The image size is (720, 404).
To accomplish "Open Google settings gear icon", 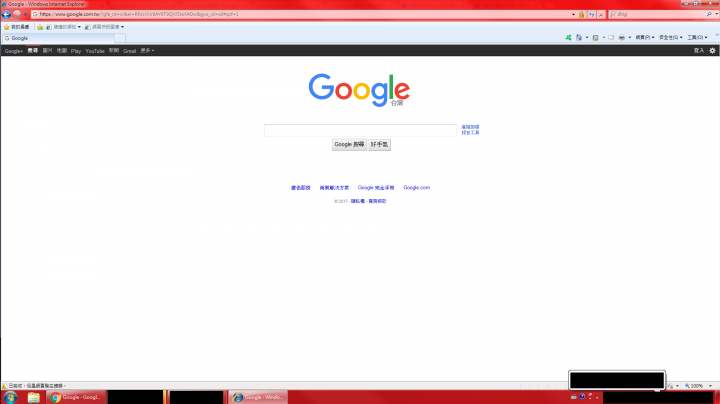I will (712, 51).
